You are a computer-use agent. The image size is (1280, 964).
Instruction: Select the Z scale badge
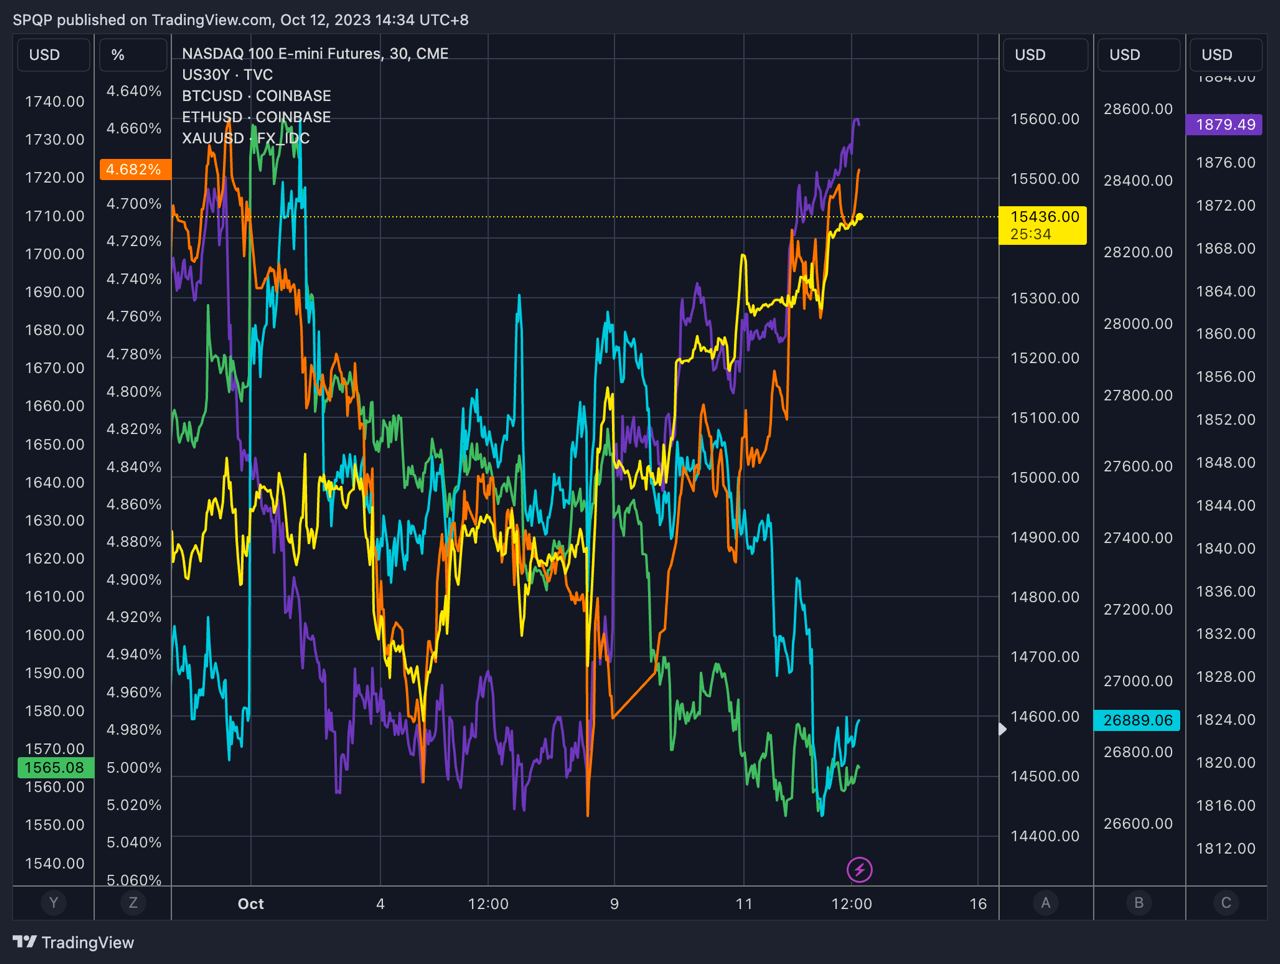[133, 903]
